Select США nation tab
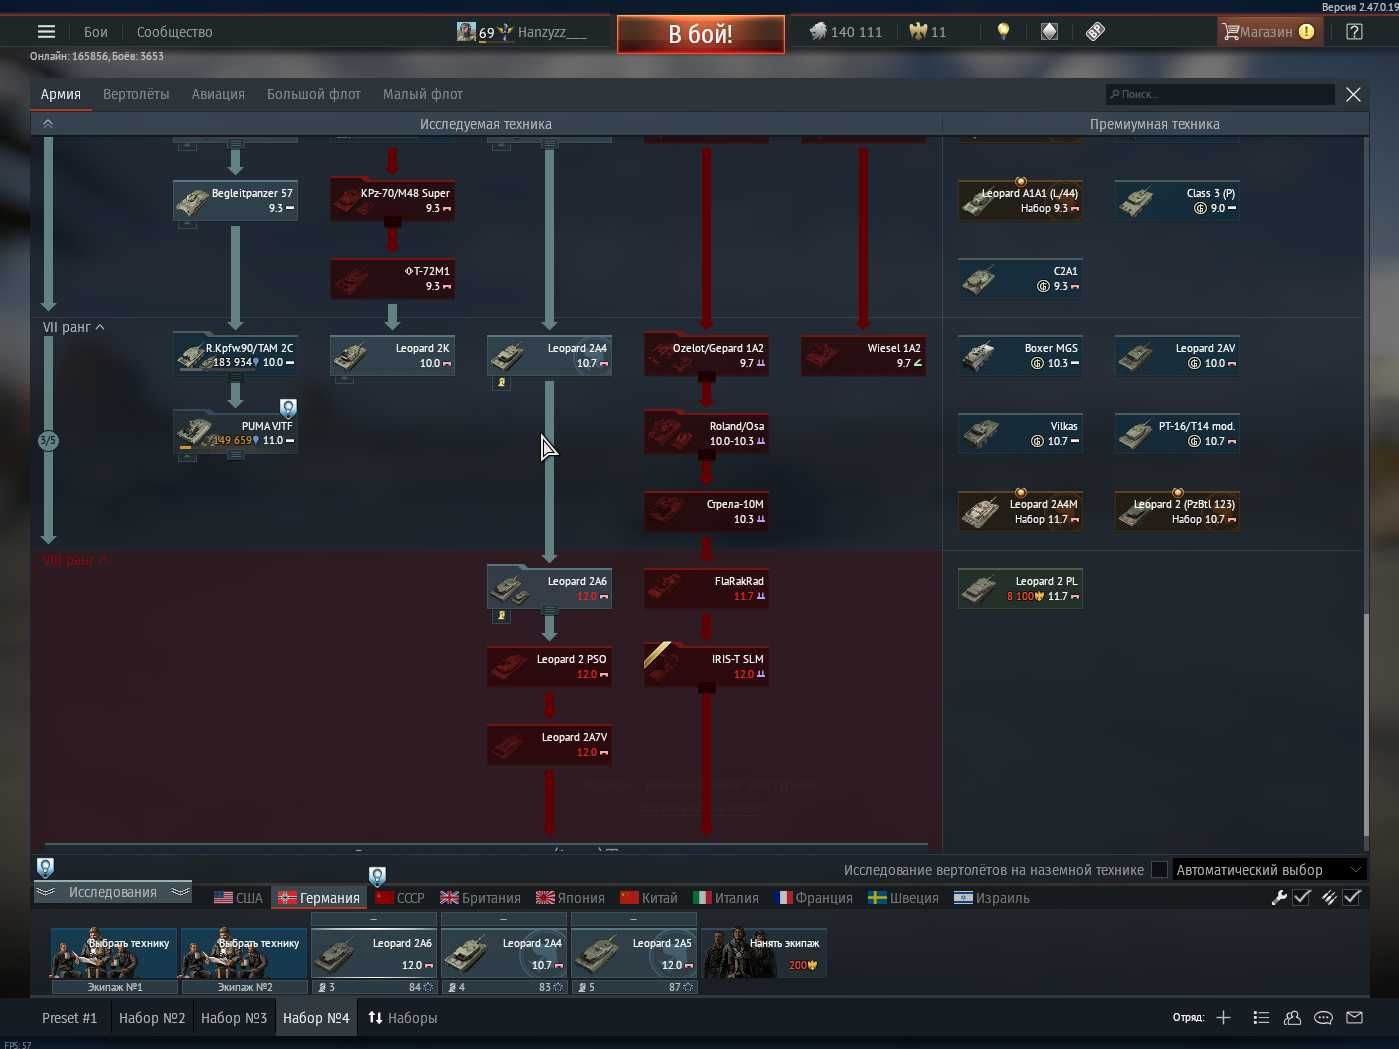Screen dimensions: 1399x1049 [x=238, y=898]
